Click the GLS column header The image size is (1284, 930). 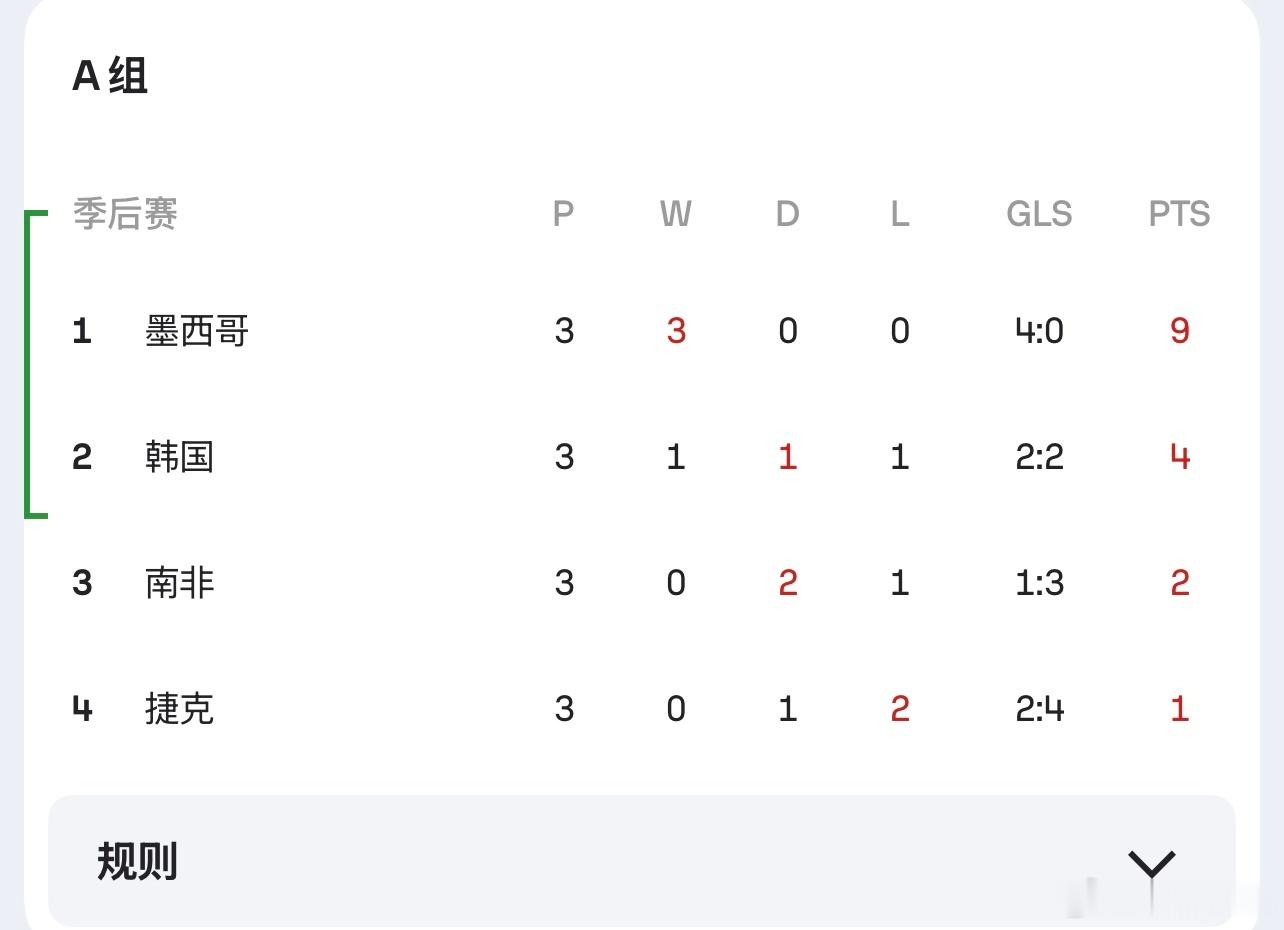pos(1039,214)
